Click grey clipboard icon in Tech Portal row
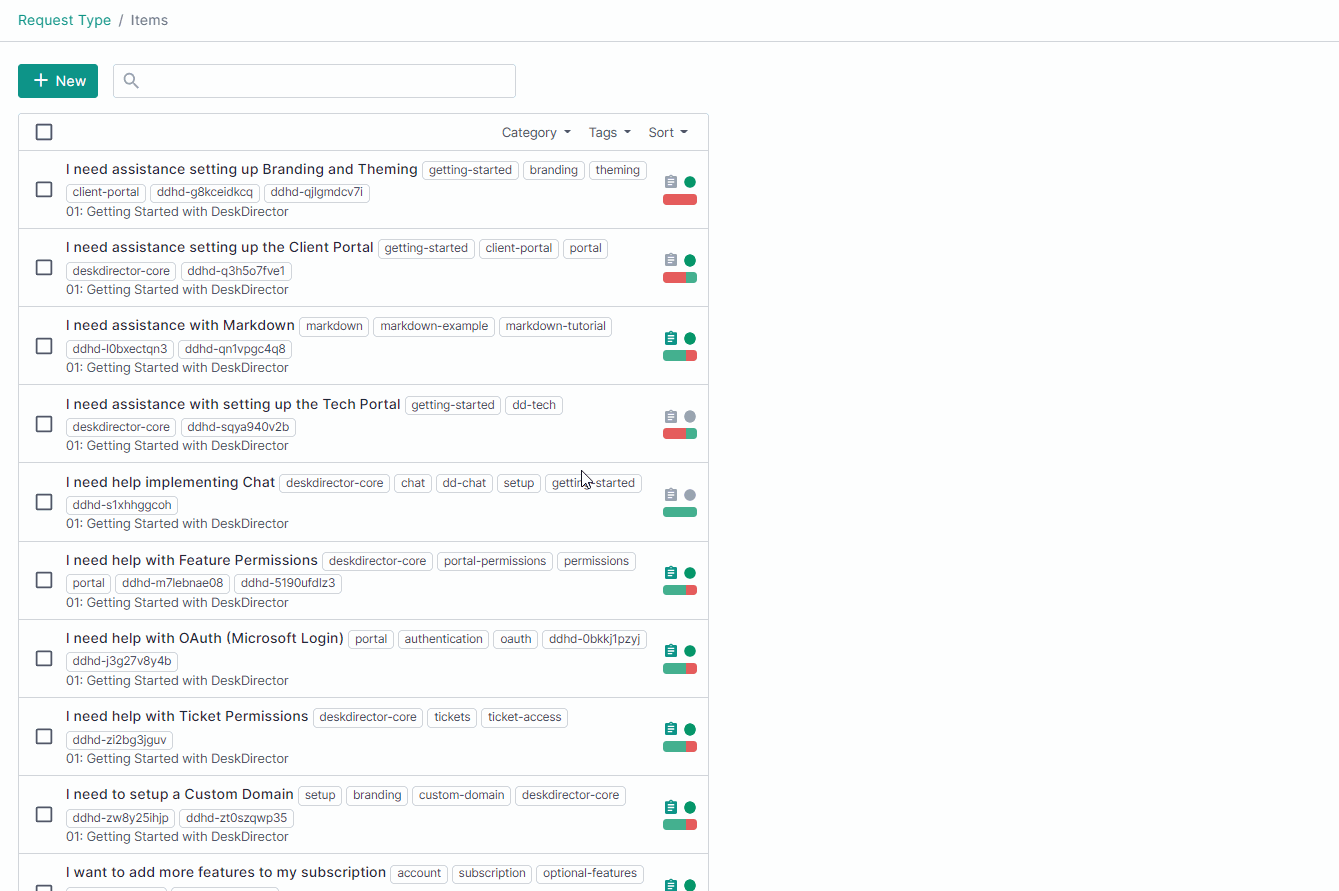Viewport: 1339px width, 891px height. tap(671, 416)
